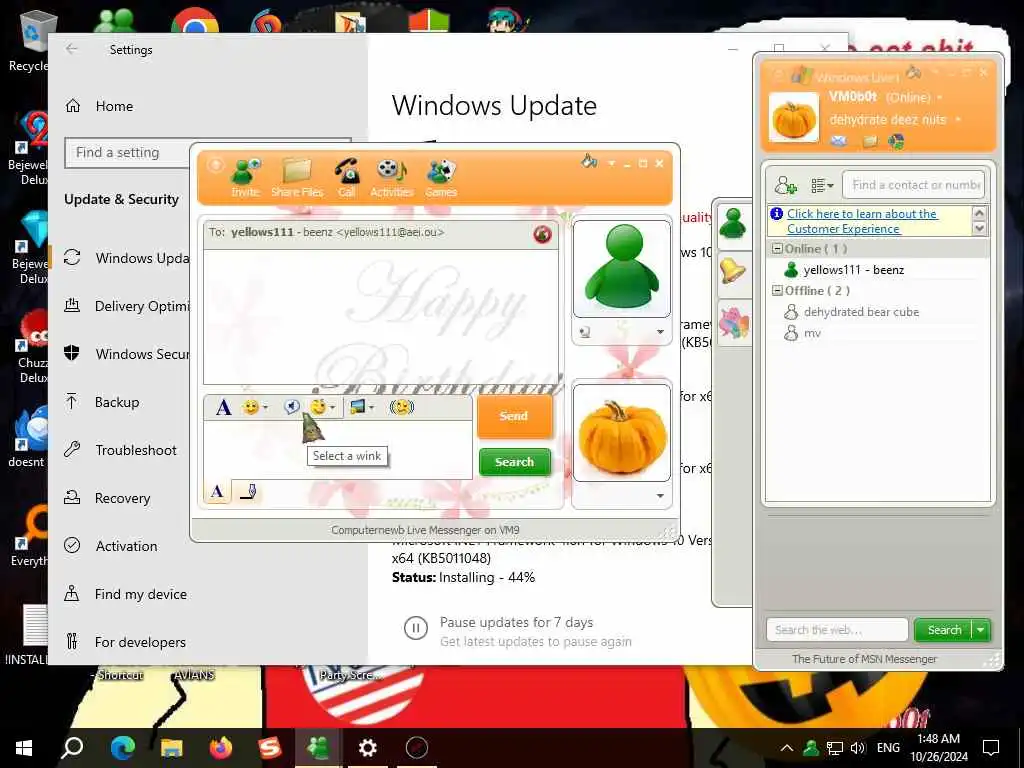Open the font letter A button
The image size is (1024, 768).
tap(223, 408)
